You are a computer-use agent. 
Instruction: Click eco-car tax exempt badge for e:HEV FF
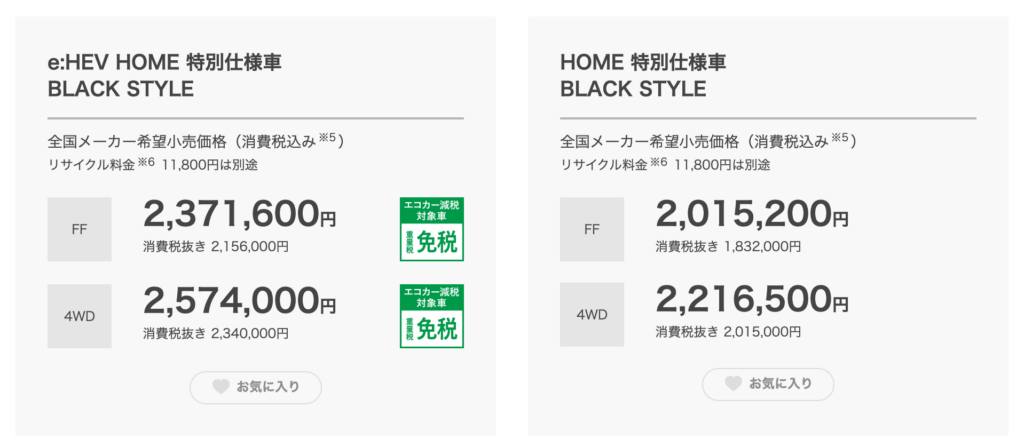[432, 229]
